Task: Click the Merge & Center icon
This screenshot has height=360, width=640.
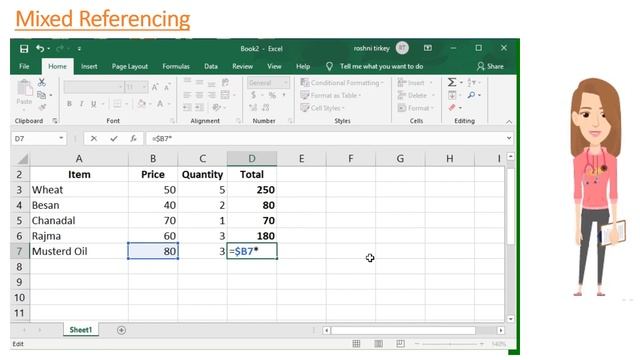Action: (225, 95)
